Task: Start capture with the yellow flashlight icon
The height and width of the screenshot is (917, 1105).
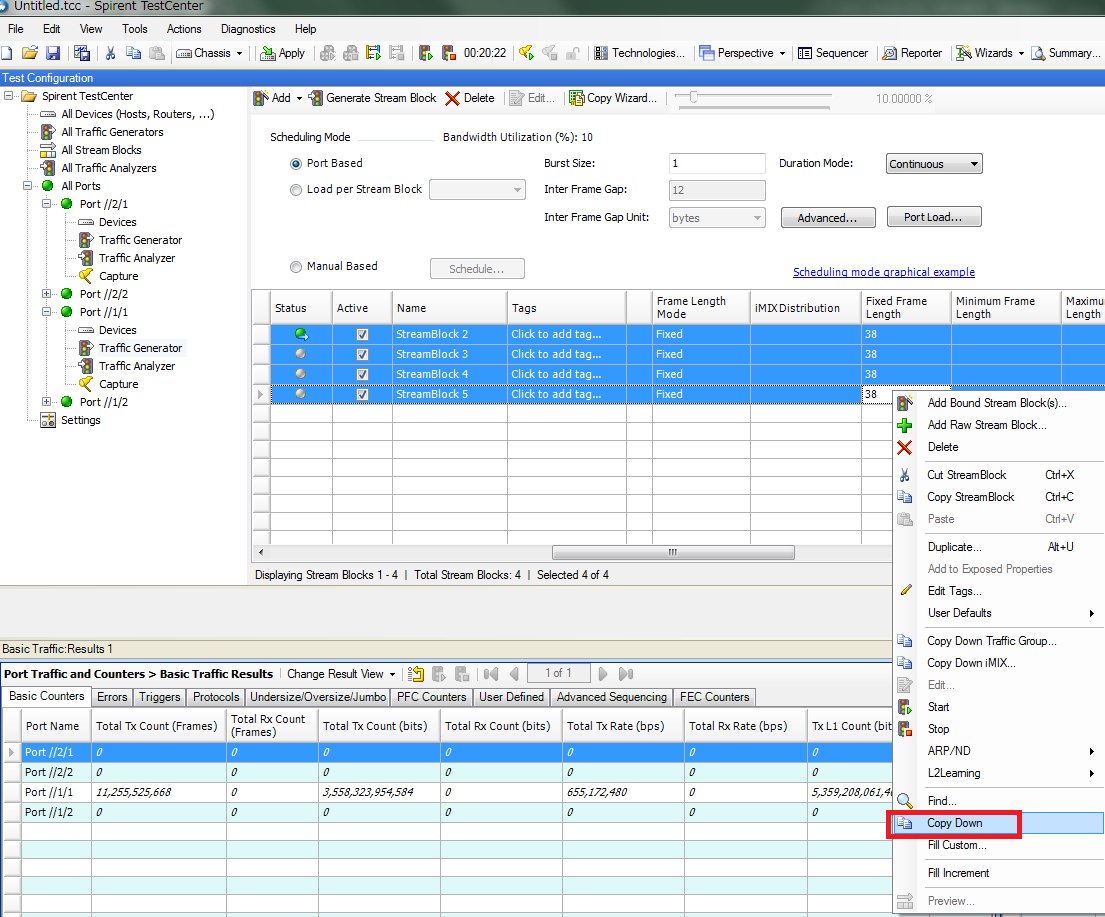Action: pyautogui.click(x=526, y=53)
